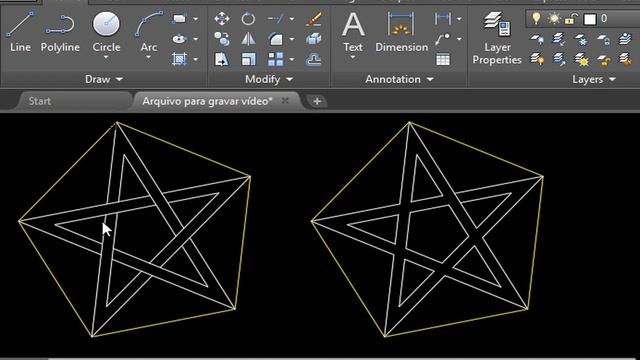Click layer 0 white color swatch
The width and height of the screenshot is (640, 360).
590,19
